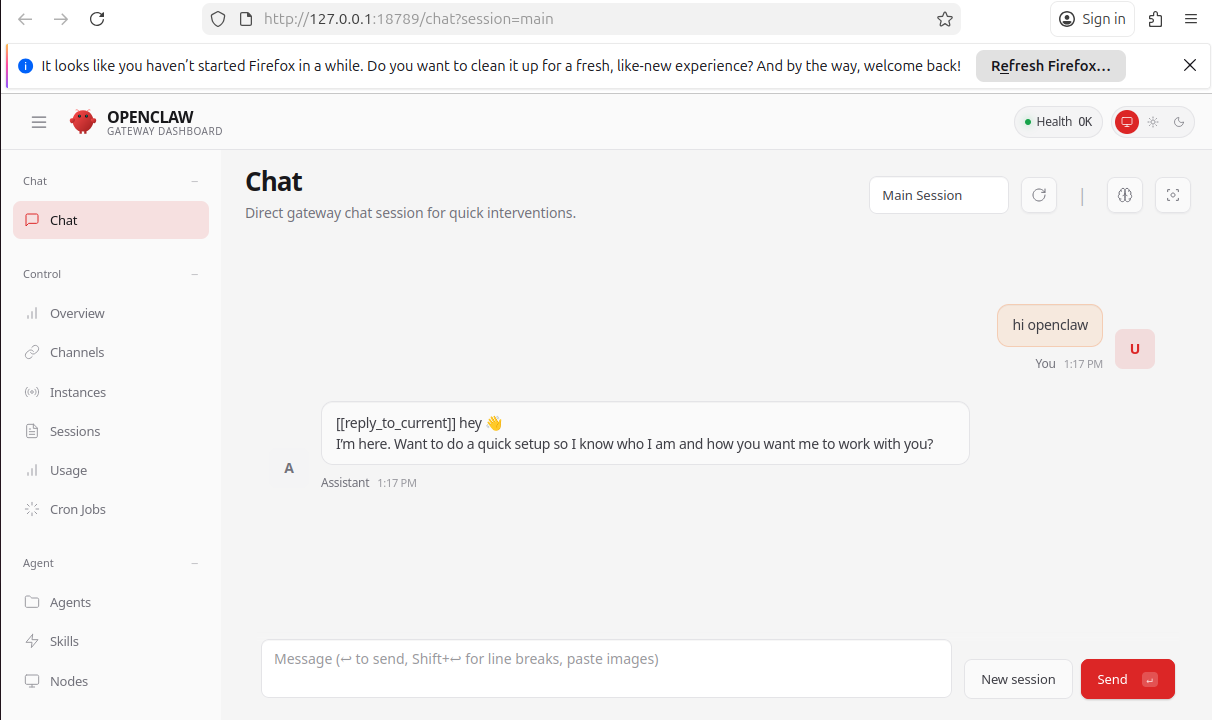
Task: Collapse the Chat sidebar section
Action: (195, 181)
